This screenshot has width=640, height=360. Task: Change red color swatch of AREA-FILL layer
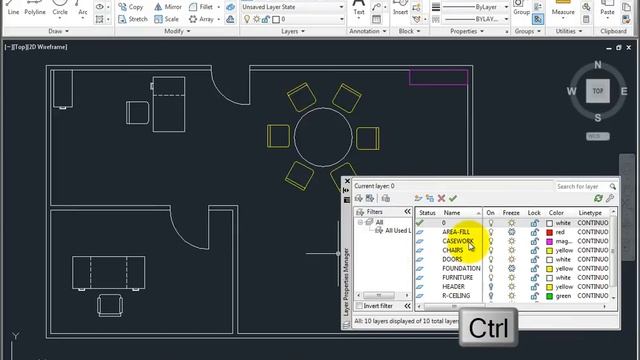[549, 232]
